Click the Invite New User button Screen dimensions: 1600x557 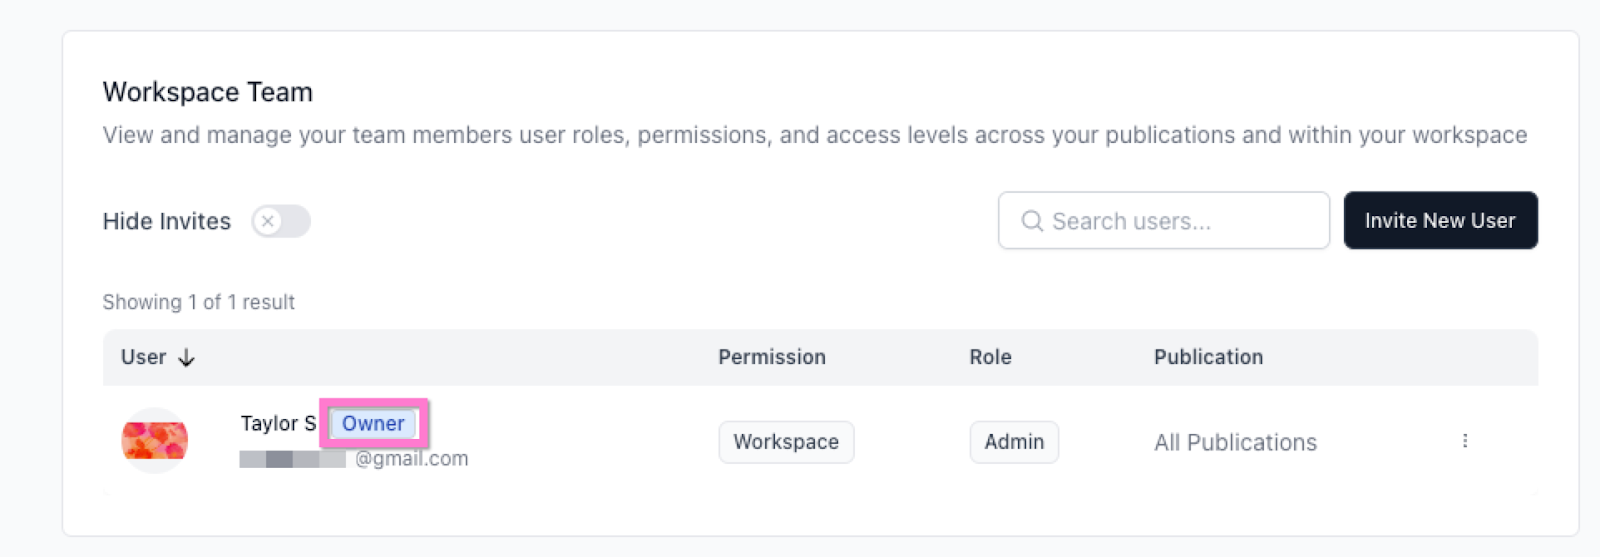(x=1439, y=221)
